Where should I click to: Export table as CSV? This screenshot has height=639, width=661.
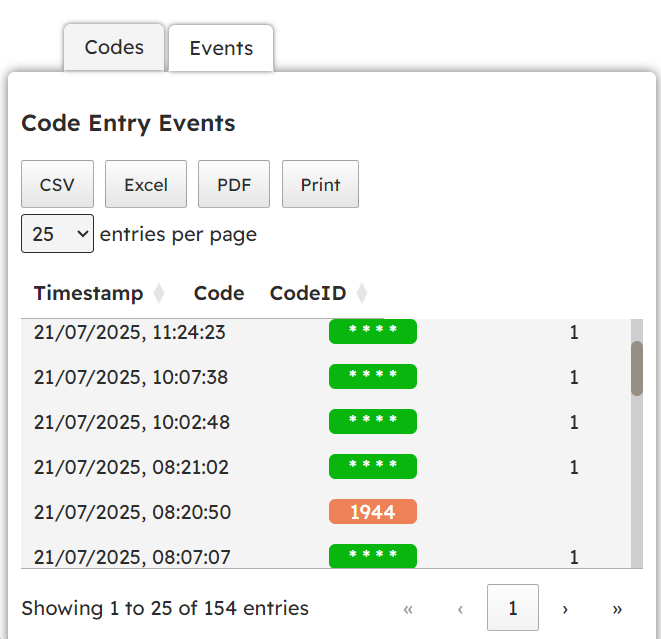point(57,184)
